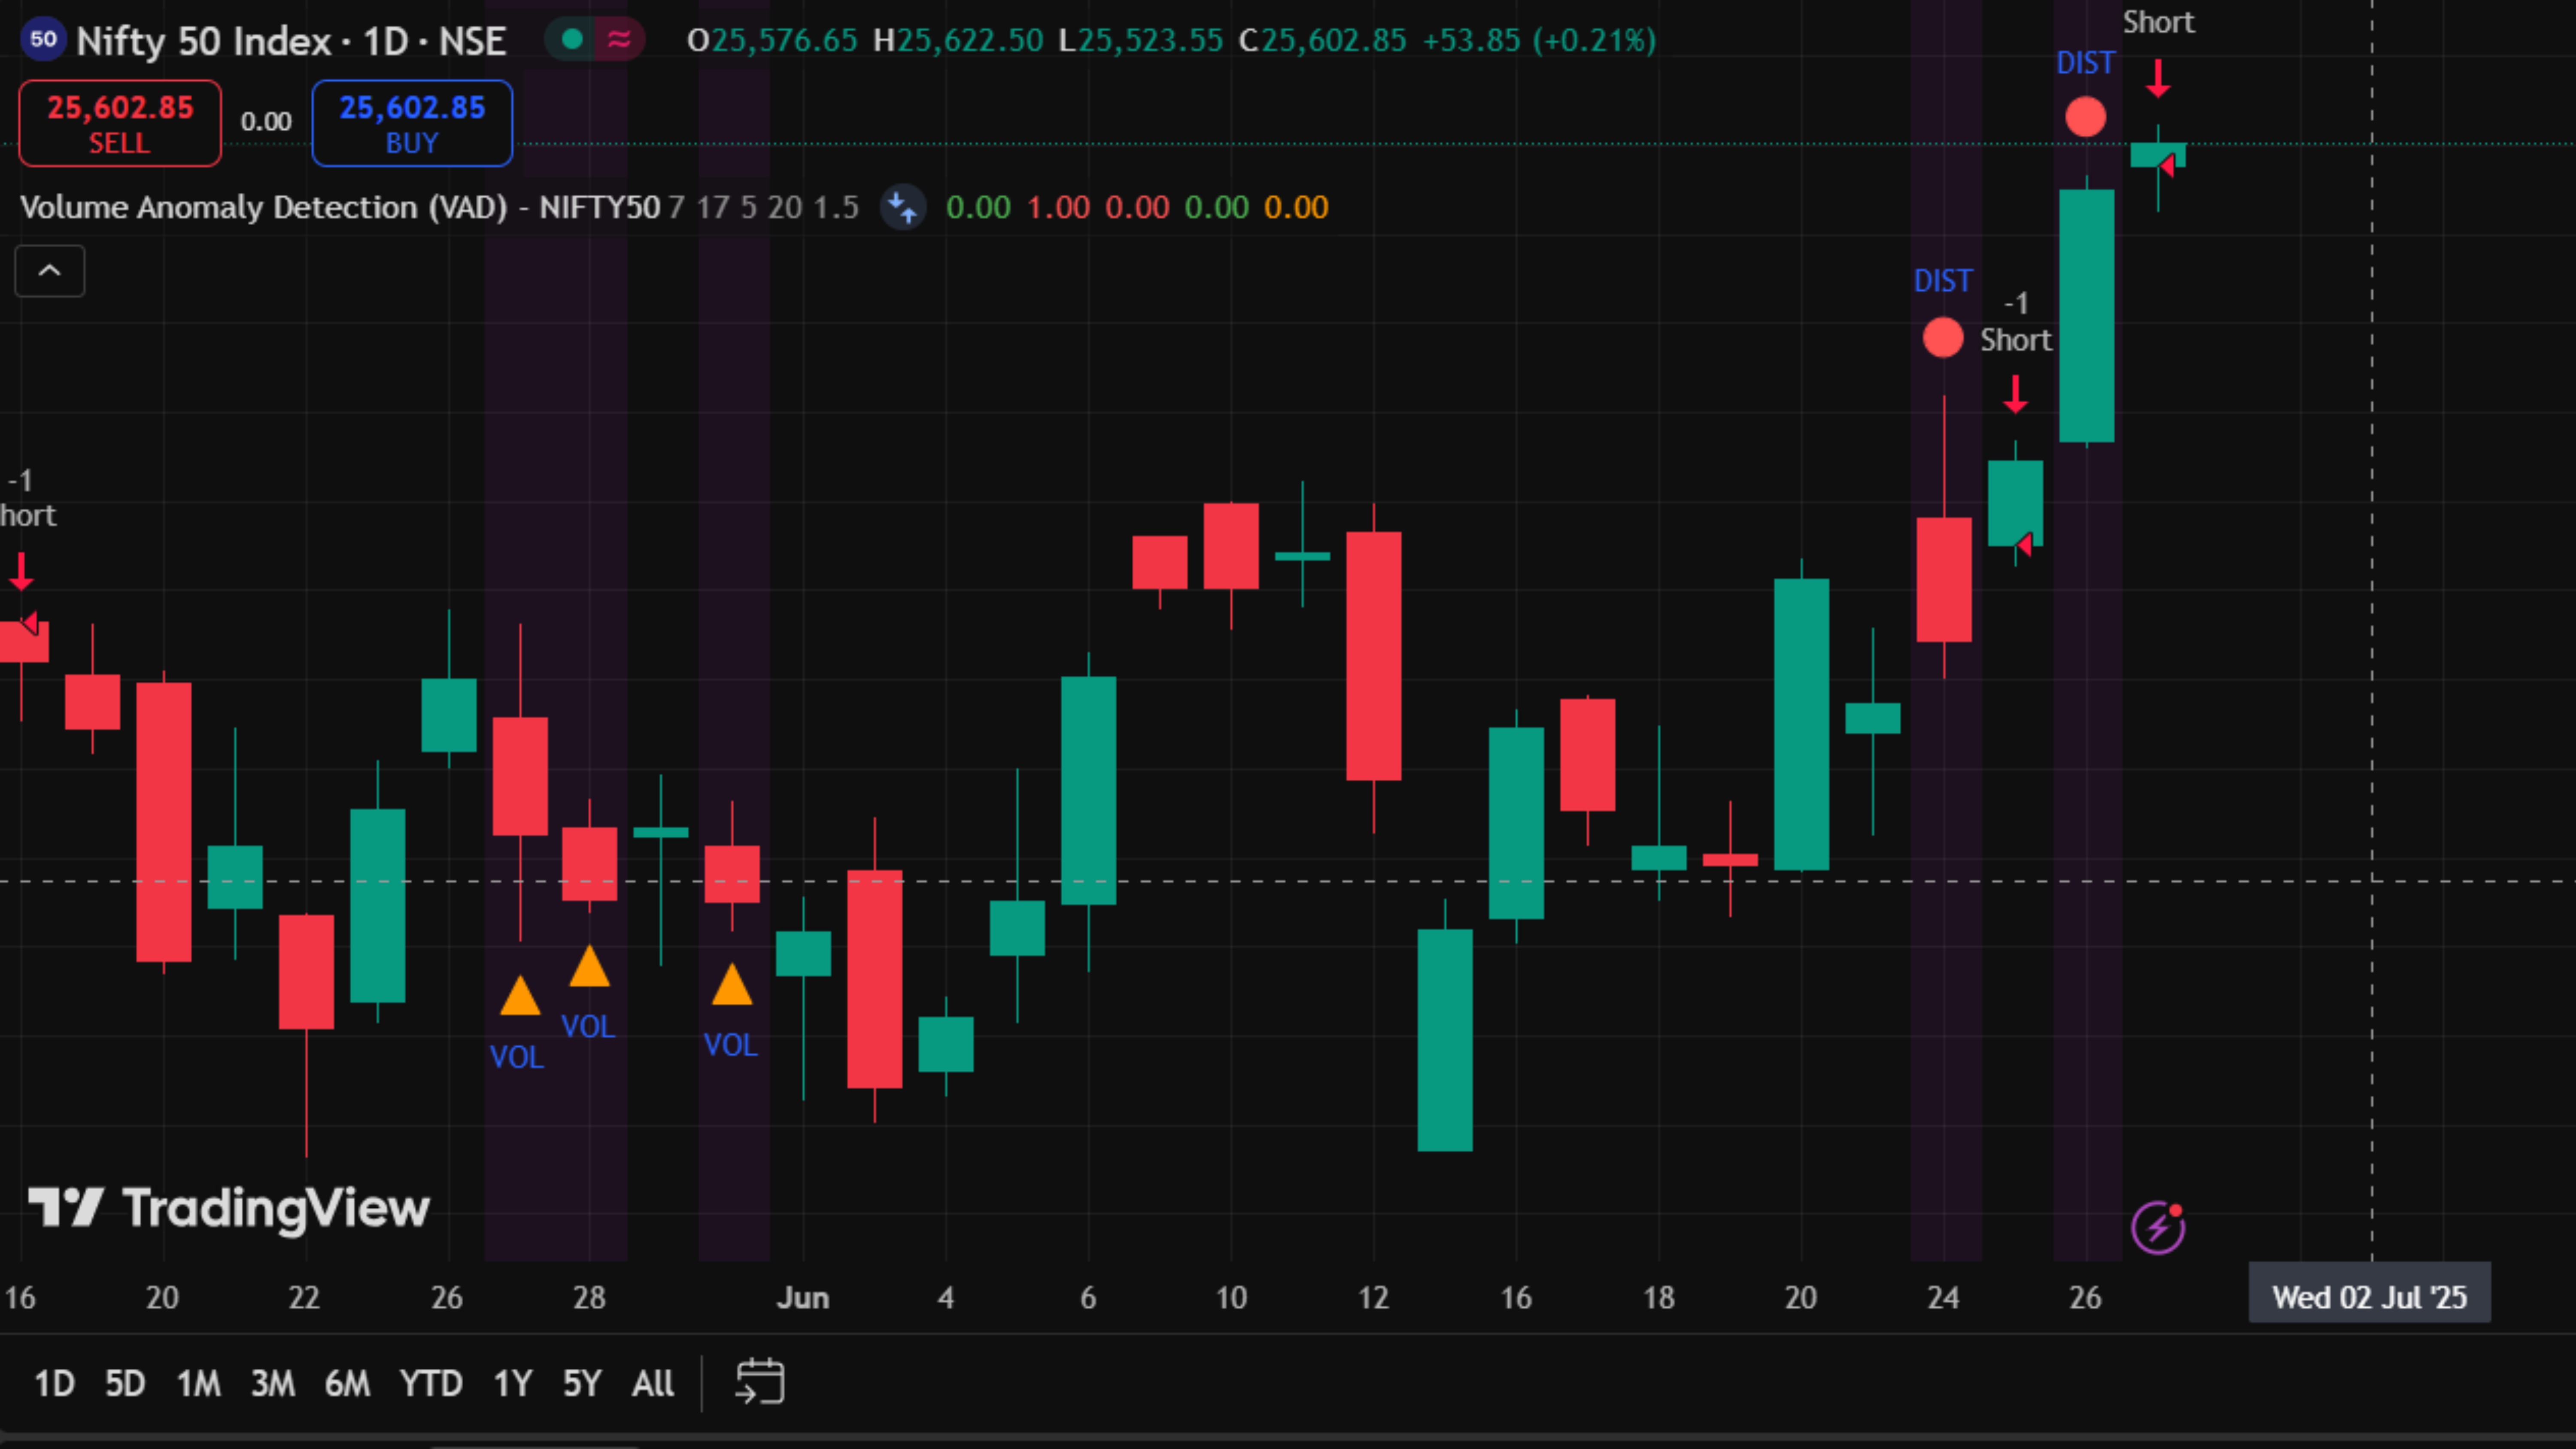Viewport: 2576px width, 1449px height.
Task: Click the red candle on 12 June
Action: pos(1374,656)
